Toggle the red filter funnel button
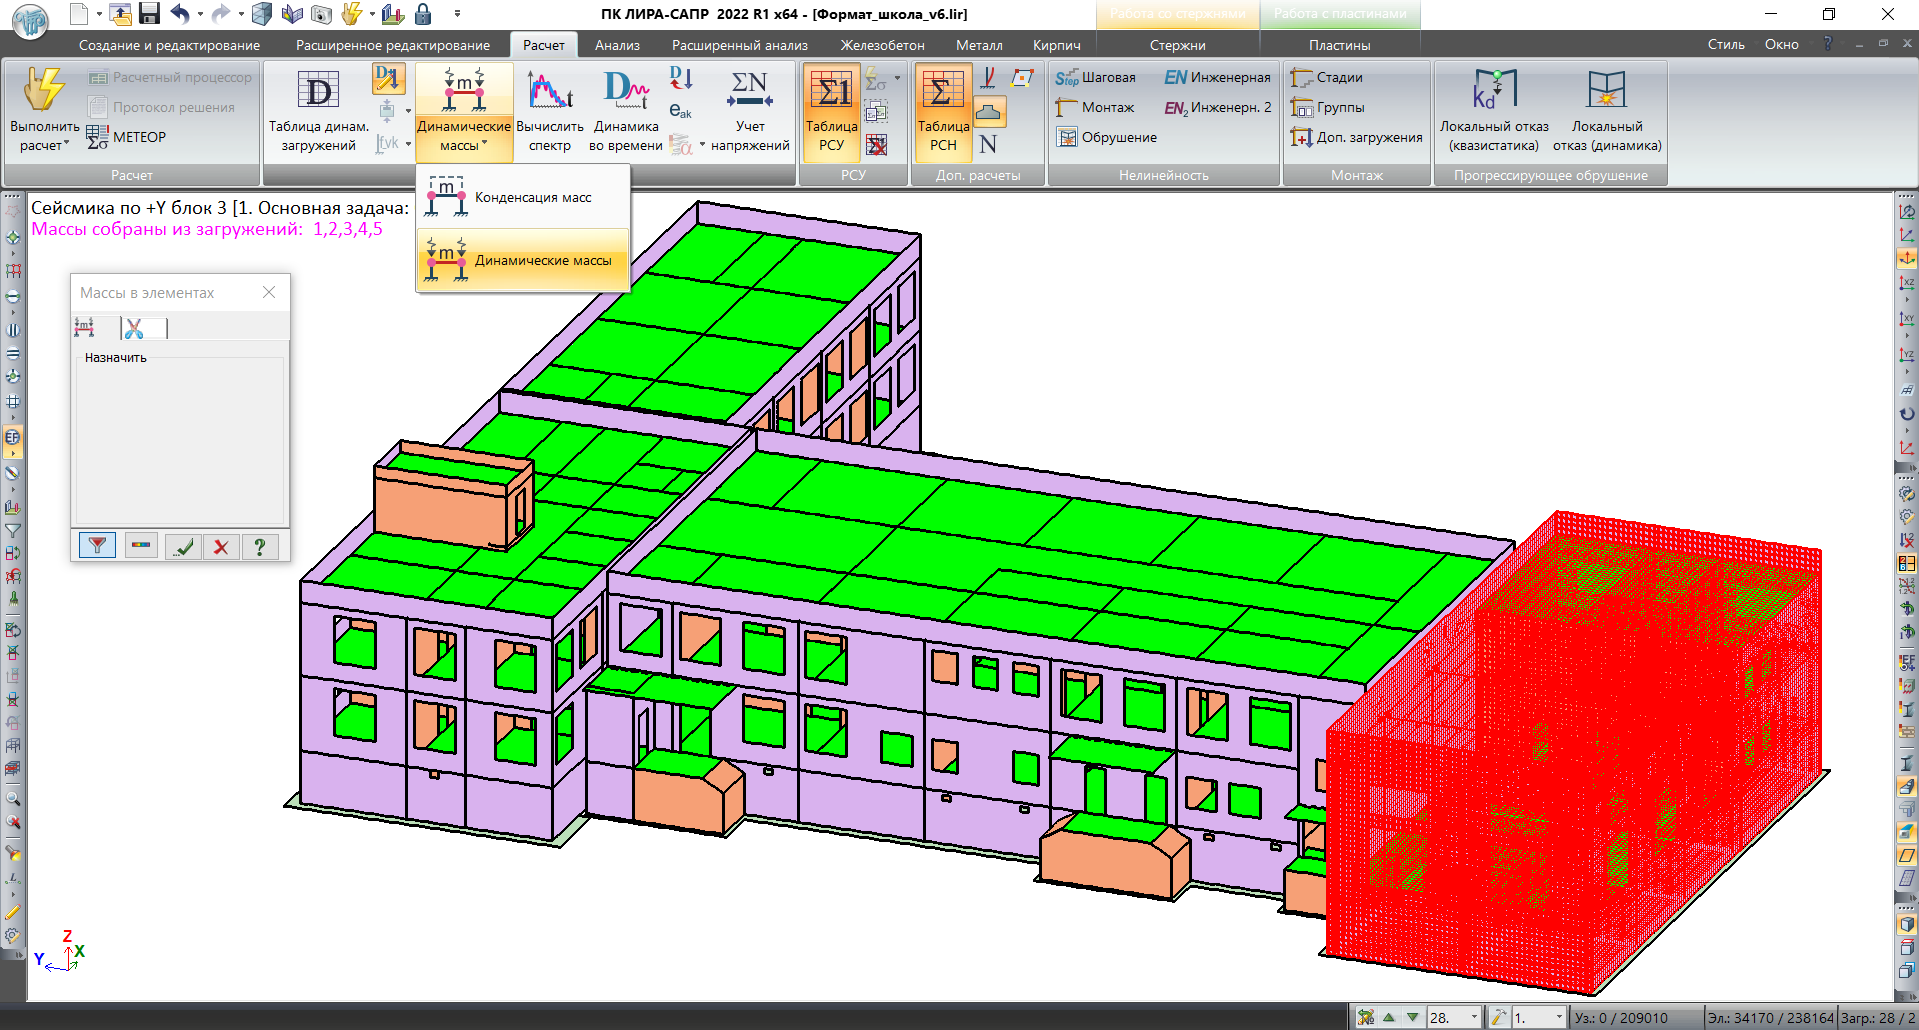 97,546
